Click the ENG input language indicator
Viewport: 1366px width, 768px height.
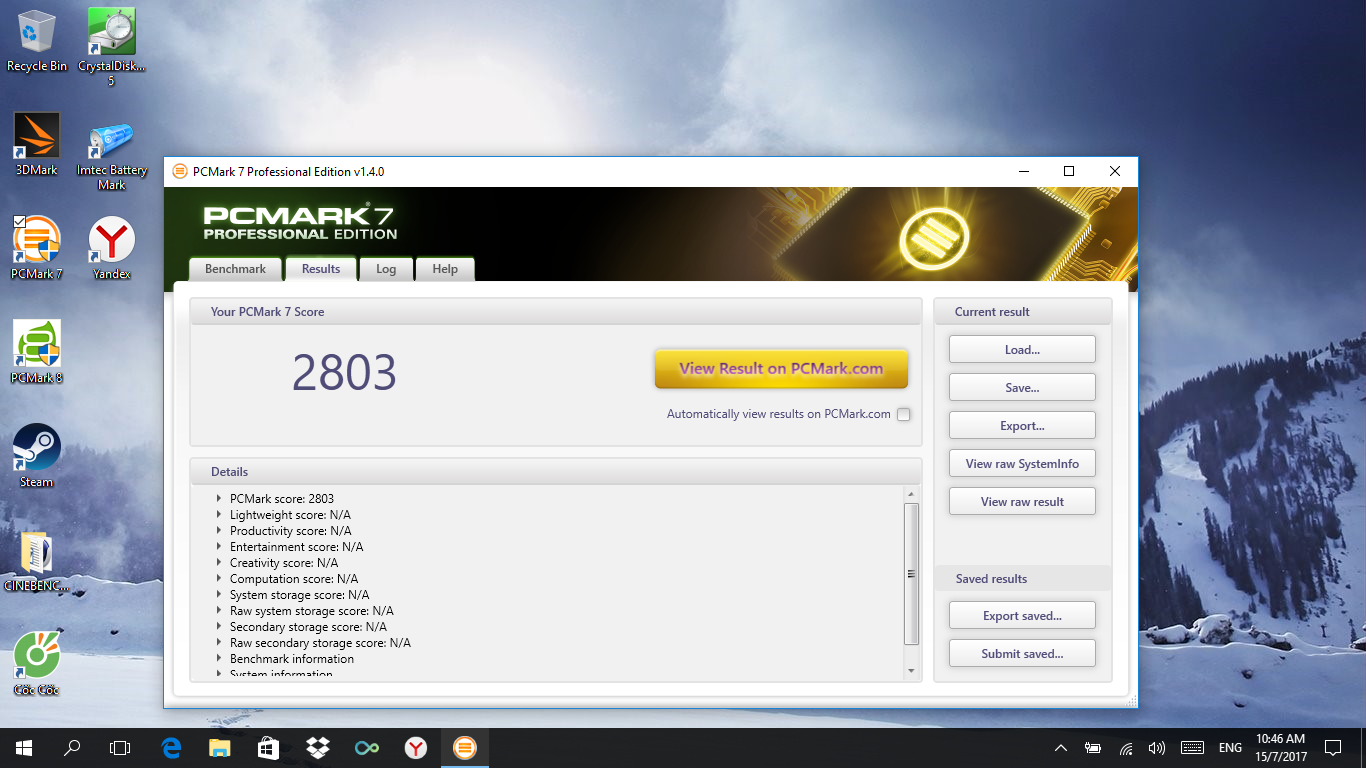pos(1230,748)
